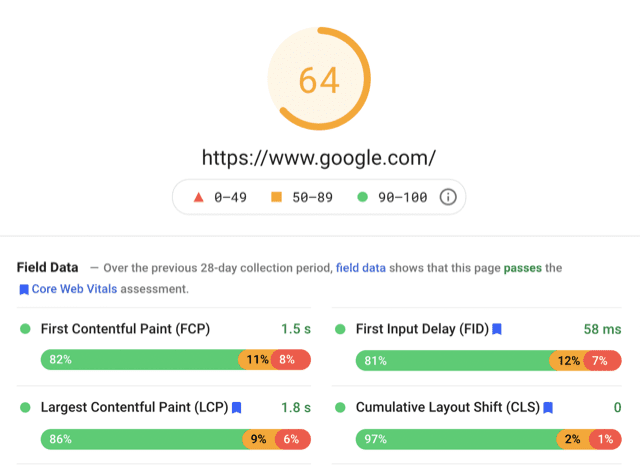The image size is (640, 465).
Task: Click the 58 ms FID value
Action: pyautogui.click(x=601, y=329)
